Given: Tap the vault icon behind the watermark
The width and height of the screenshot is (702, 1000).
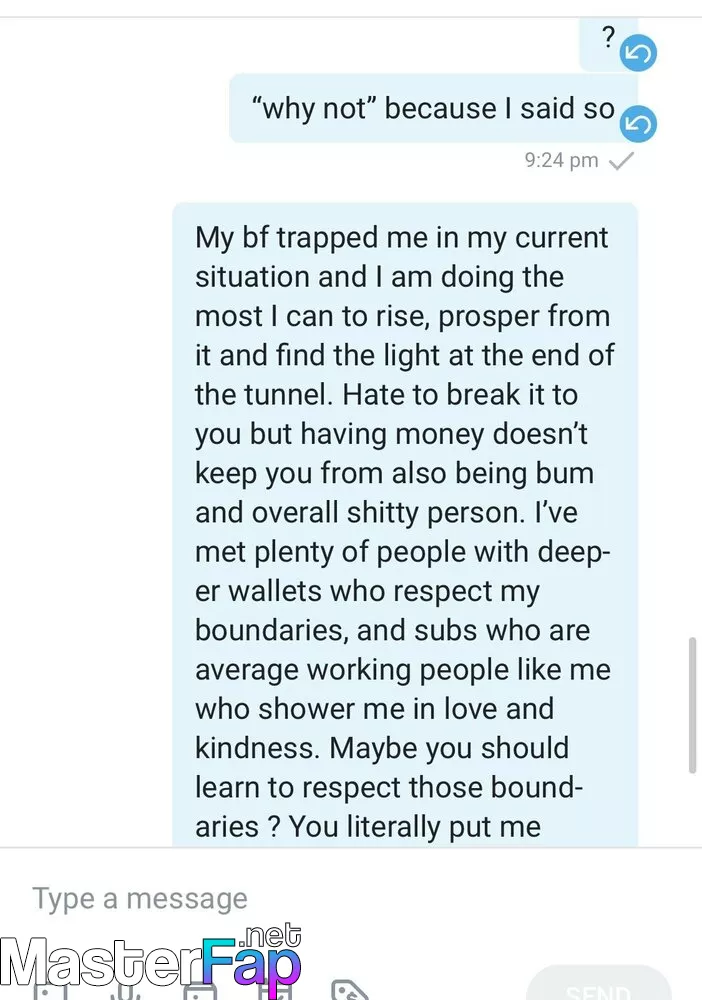Looking at the screenshot, I should (x=275, y=992).
